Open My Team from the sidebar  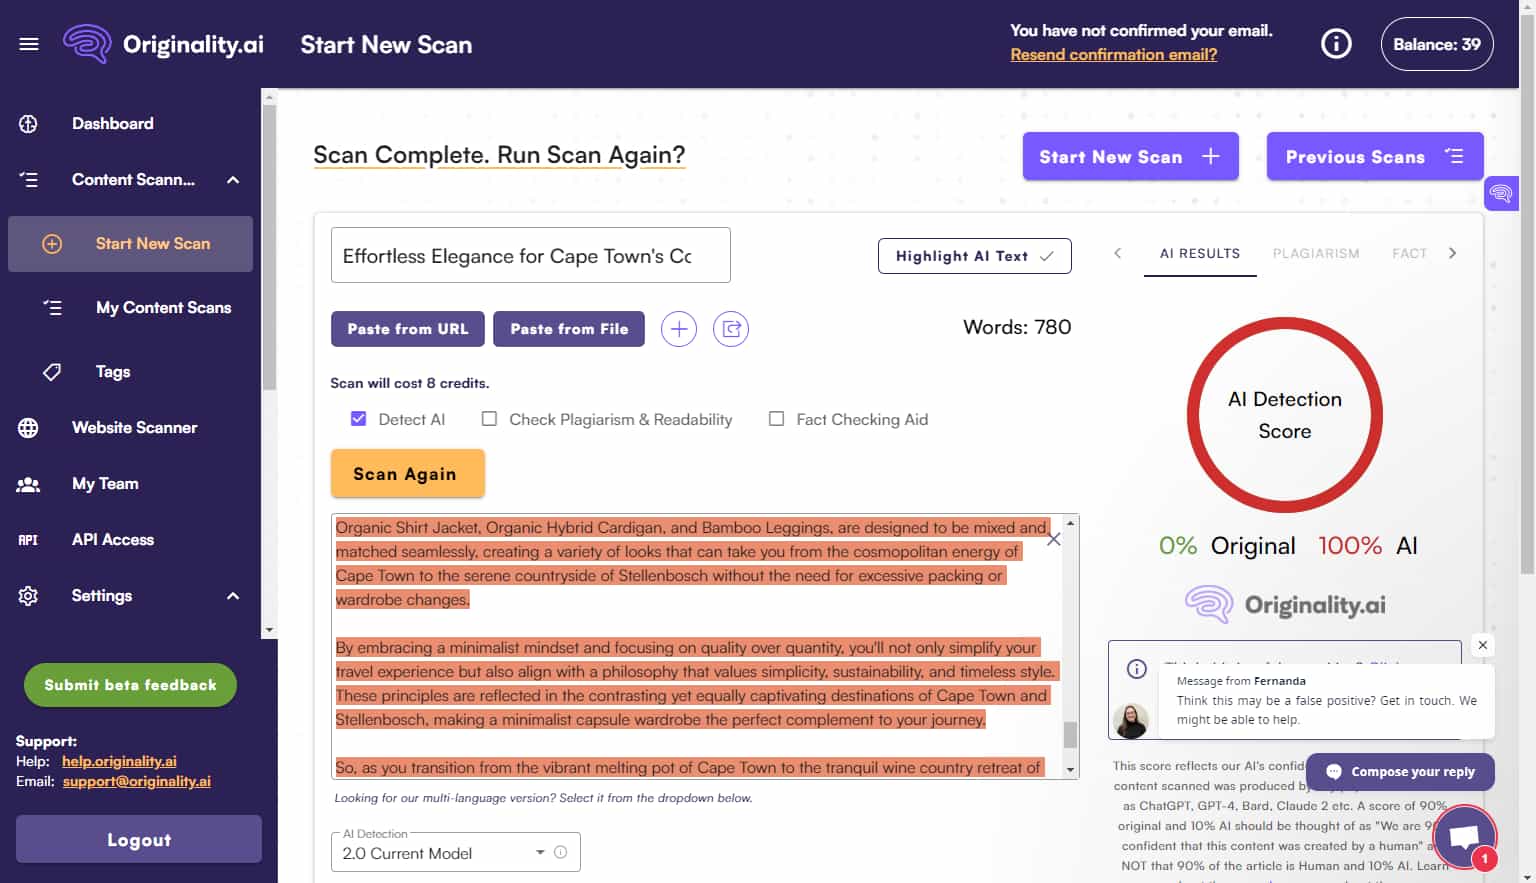[x=105, y=483]
